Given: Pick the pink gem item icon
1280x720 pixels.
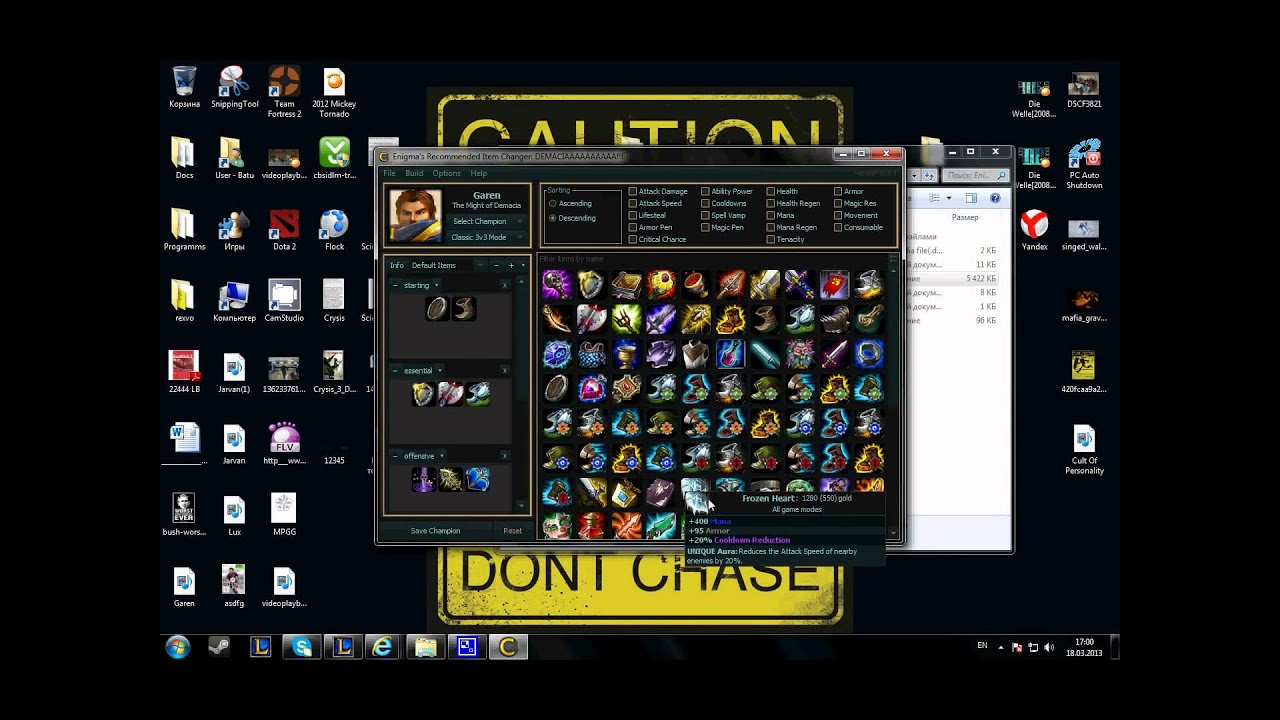Looking at the screenshot, I should (x=591, y=388).
